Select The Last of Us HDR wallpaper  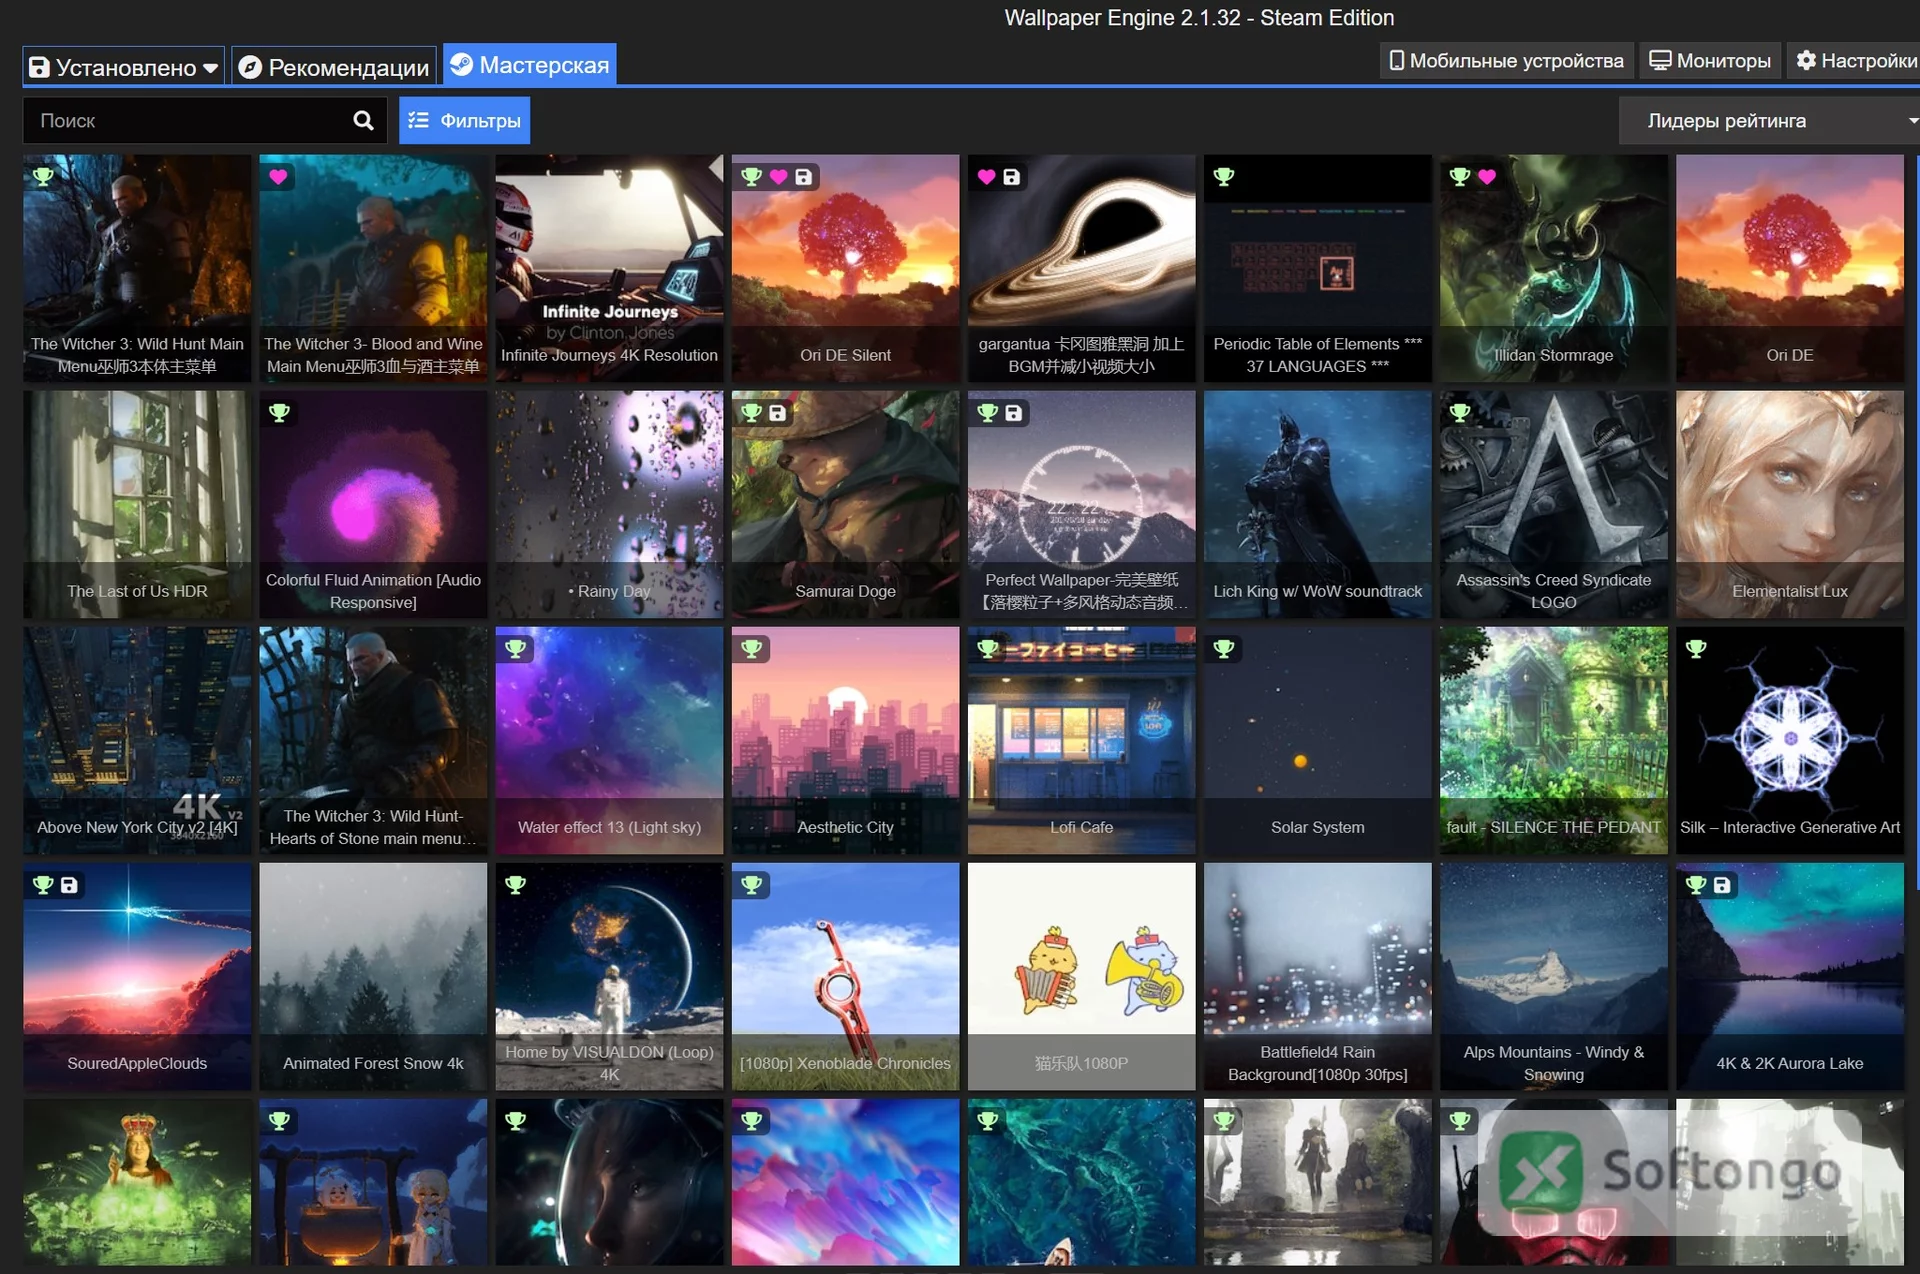click(x=137, y=505)
